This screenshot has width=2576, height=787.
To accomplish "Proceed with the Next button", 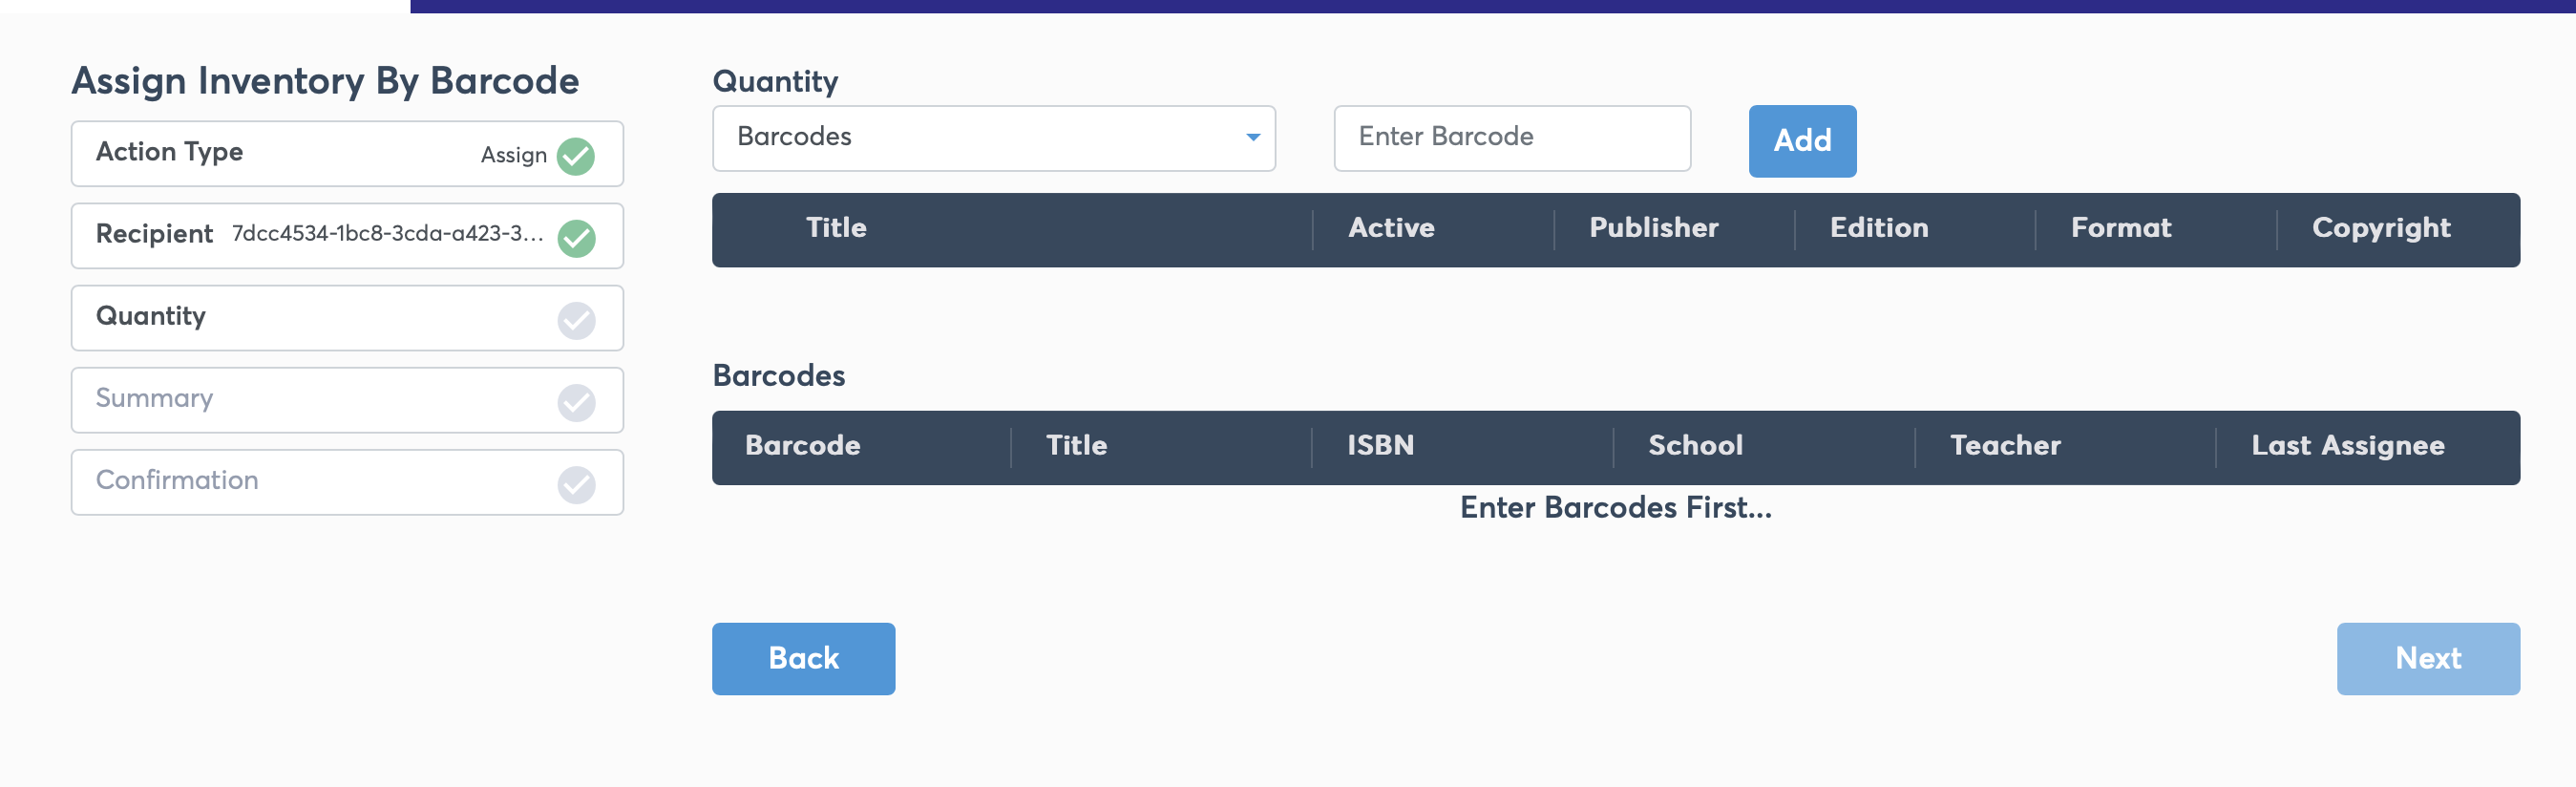I will (x=2427, y=658).
